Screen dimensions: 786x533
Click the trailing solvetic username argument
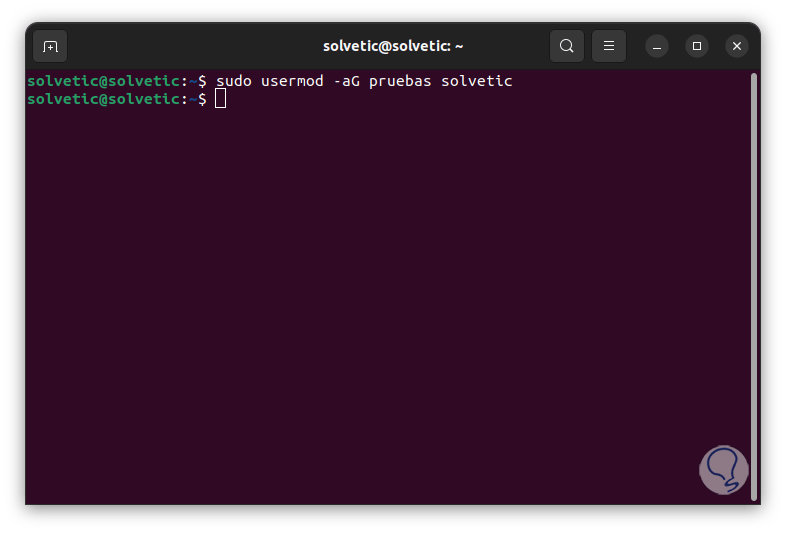[x=477, y=81]
